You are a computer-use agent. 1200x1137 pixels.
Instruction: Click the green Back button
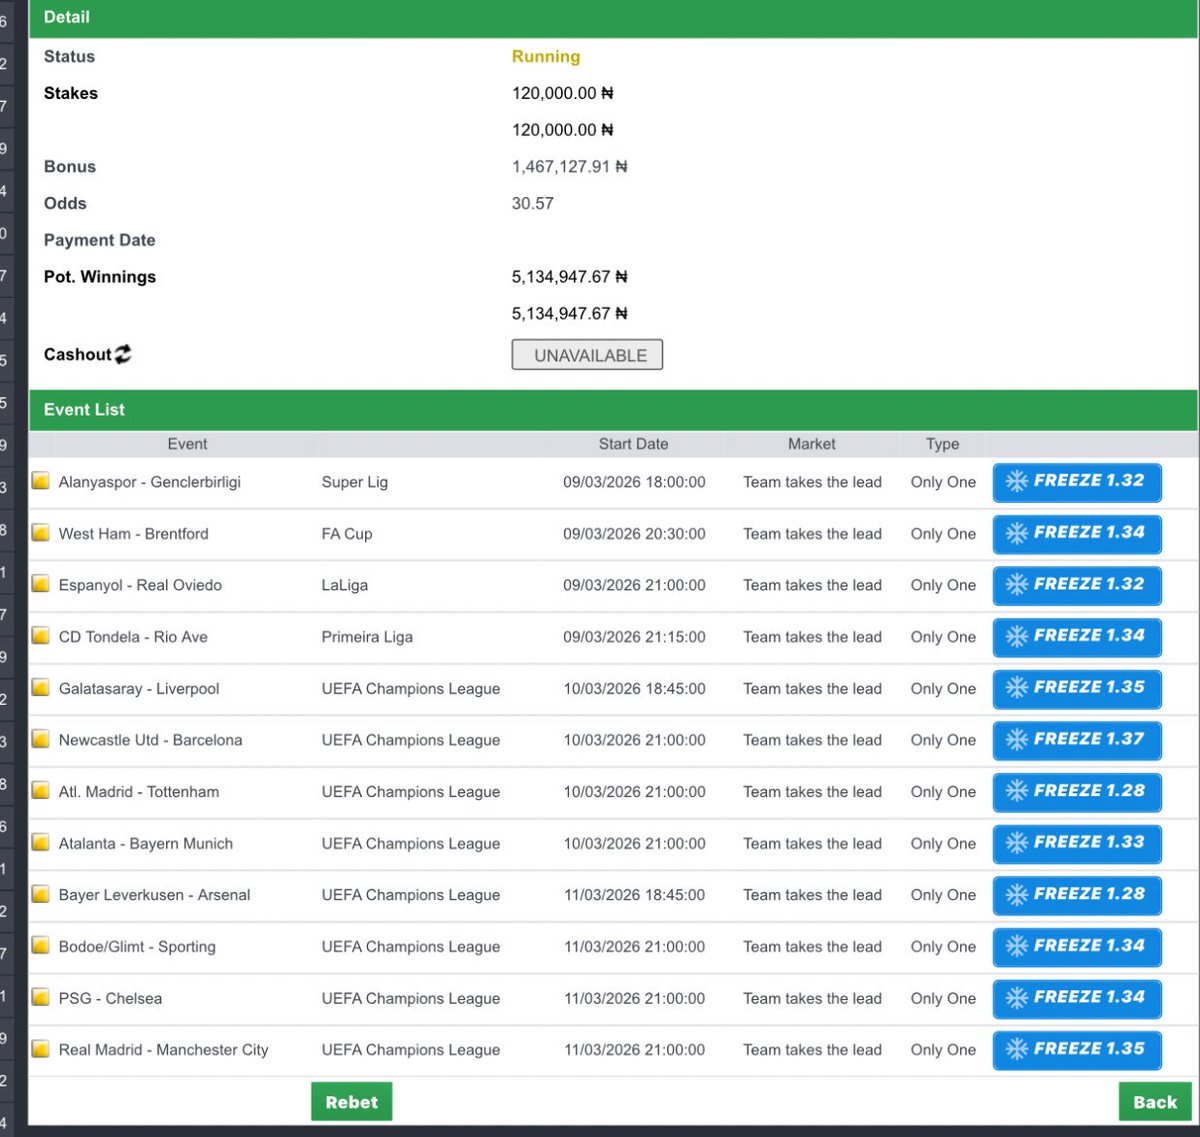click(x=1155, y=1102)
